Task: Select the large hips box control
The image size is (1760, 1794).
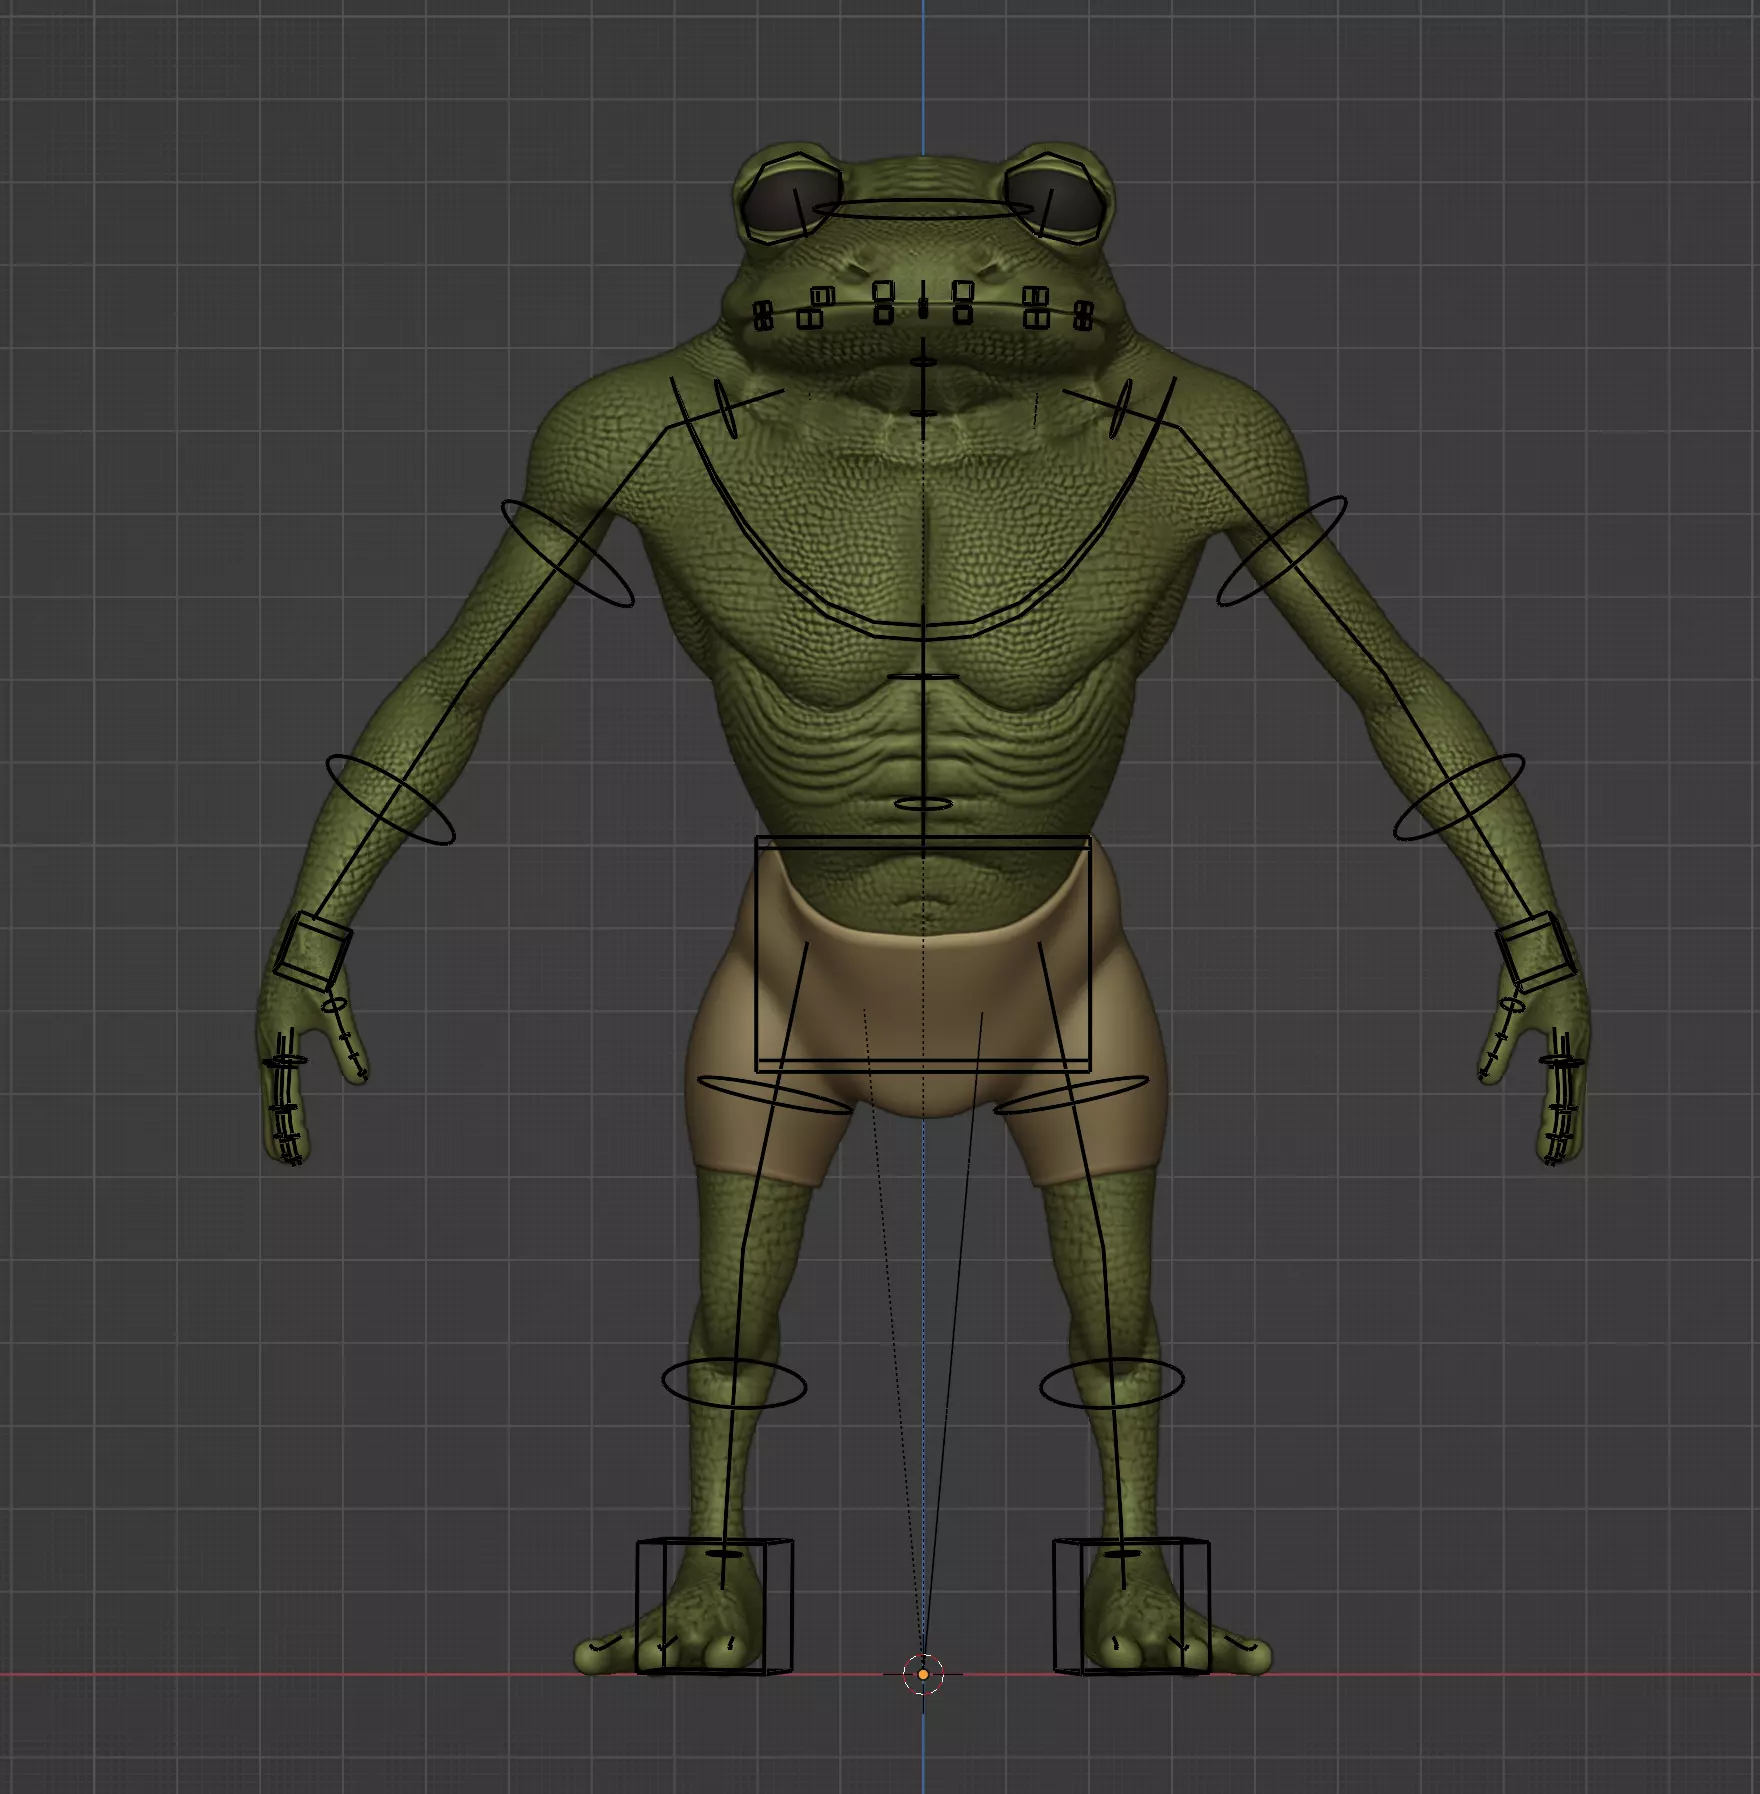Action: [923, 954]
